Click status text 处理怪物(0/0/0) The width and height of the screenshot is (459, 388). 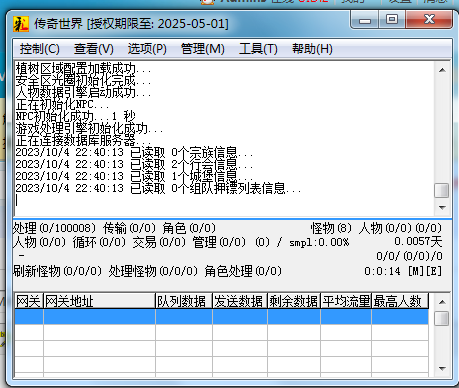pos(153,271)
